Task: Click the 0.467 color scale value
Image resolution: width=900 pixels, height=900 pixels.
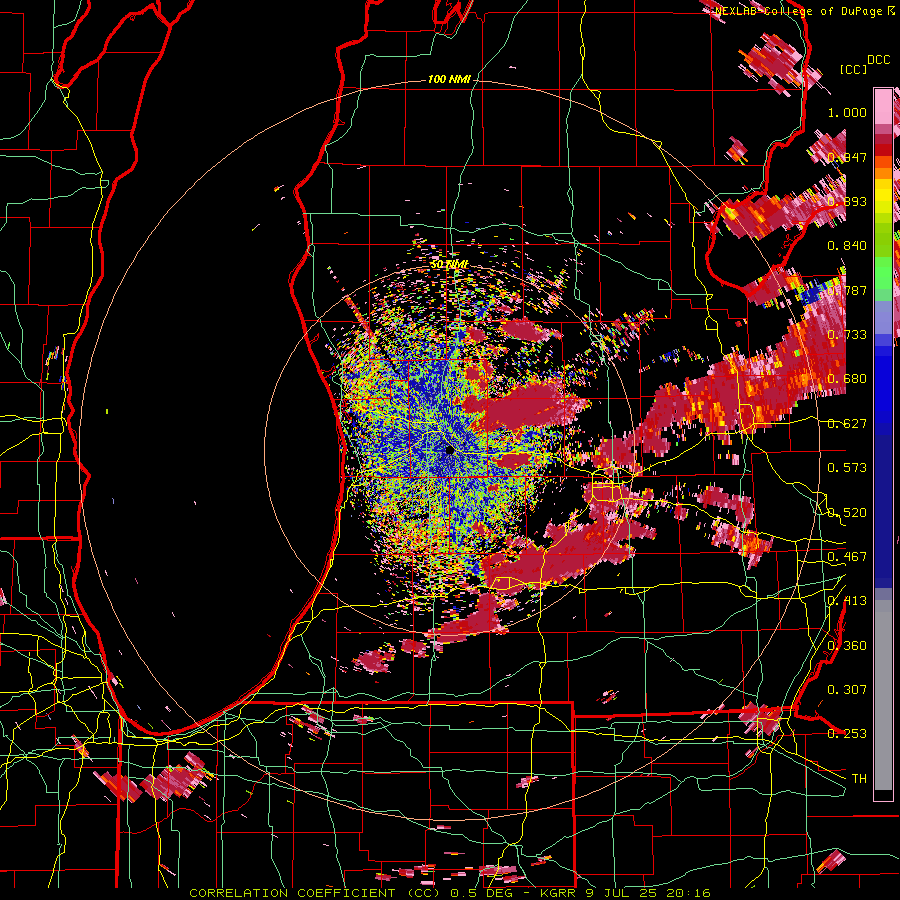Action: (847, 557)
